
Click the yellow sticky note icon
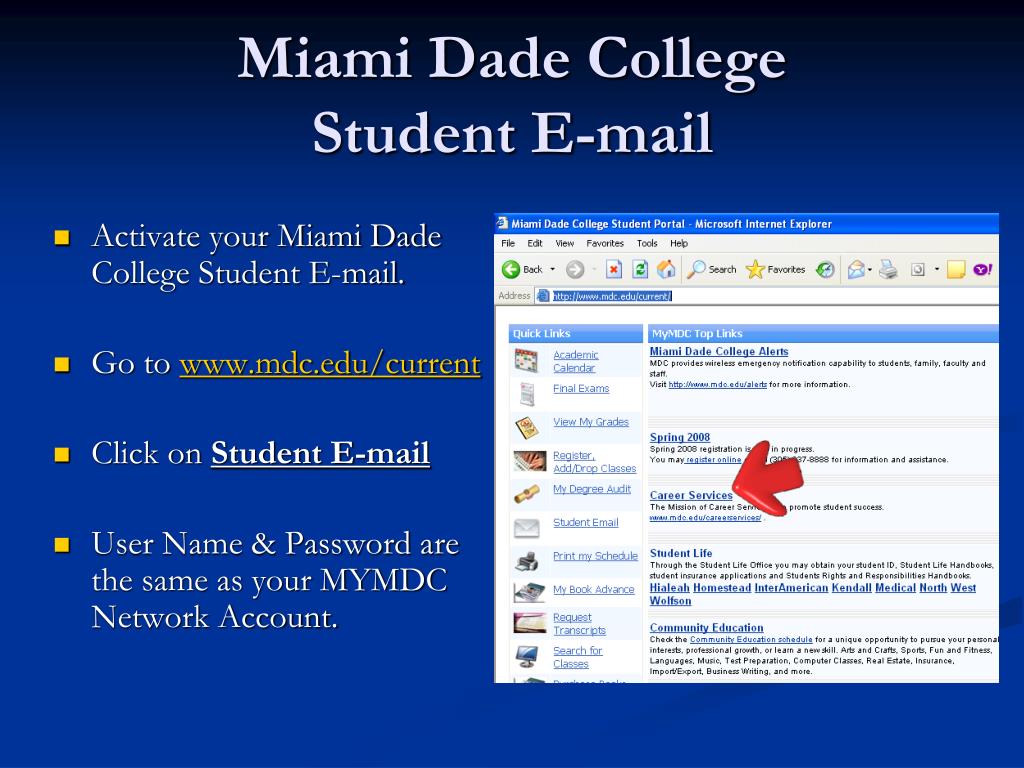pos(955,269)
